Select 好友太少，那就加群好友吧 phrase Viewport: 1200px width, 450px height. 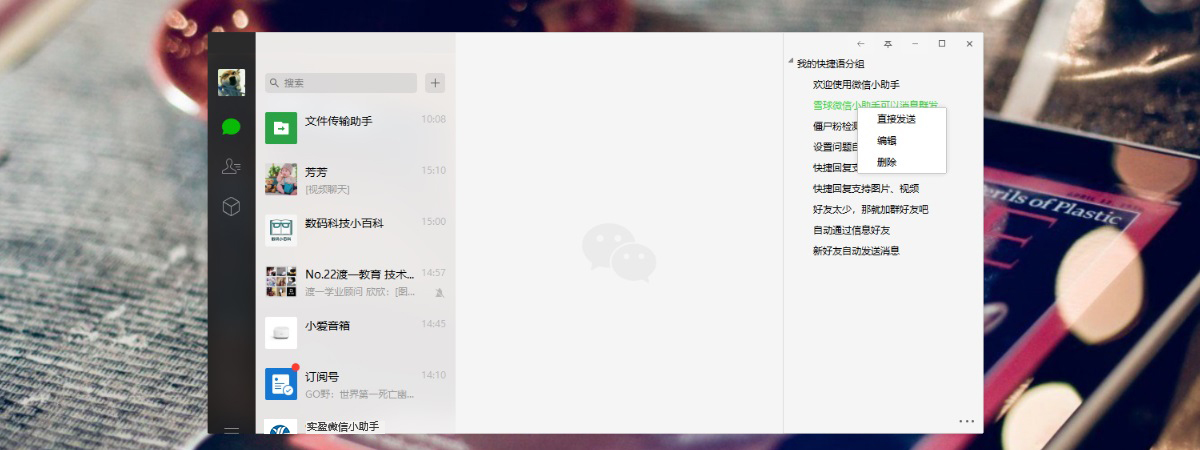click(871, 209)
